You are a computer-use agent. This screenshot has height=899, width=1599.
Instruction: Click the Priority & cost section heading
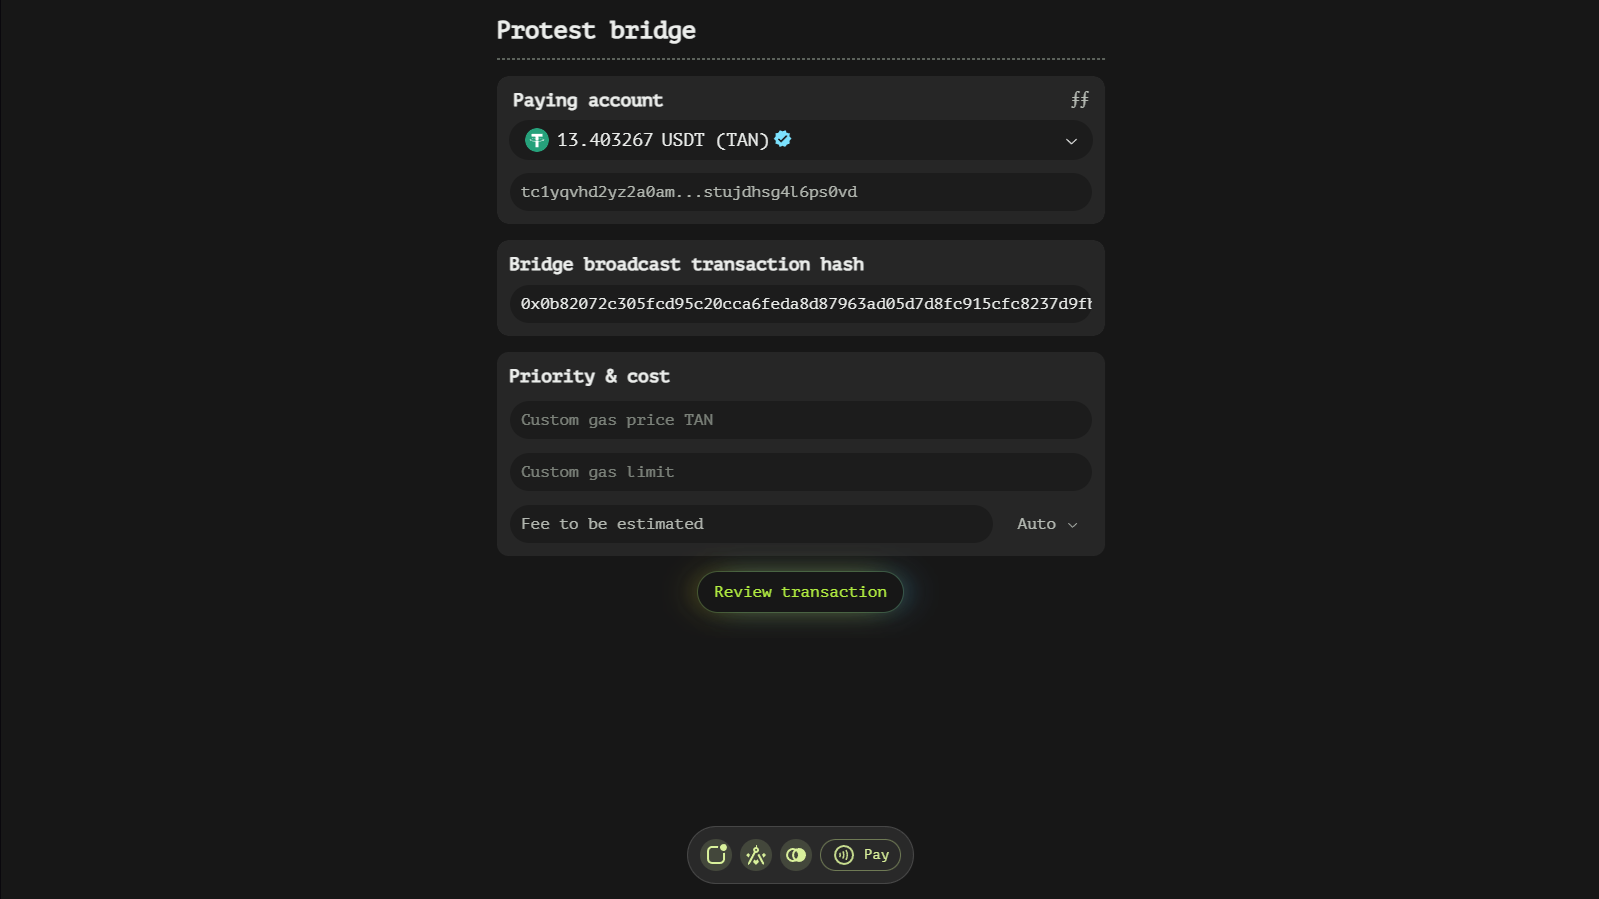point(589,376)
